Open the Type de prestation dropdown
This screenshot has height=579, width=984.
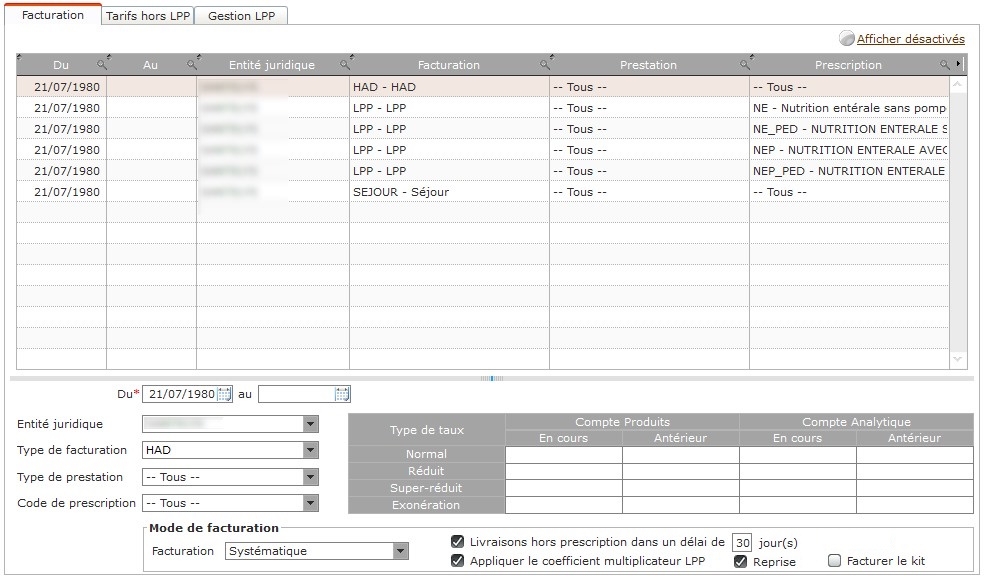click(x=311, y=477)
